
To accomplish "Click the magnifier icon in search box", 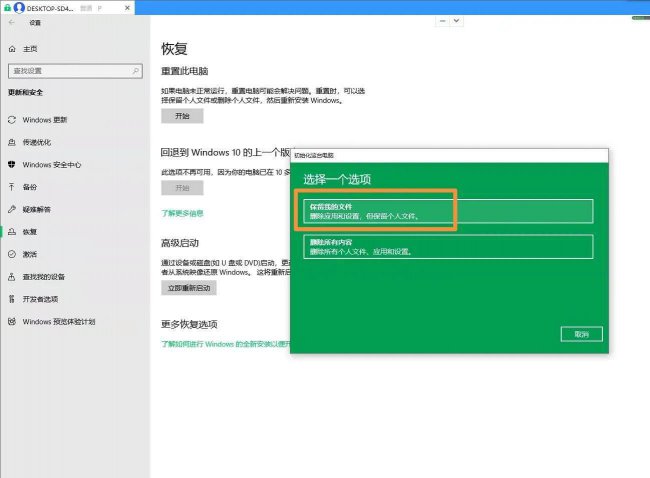I will tap(136, 71).
